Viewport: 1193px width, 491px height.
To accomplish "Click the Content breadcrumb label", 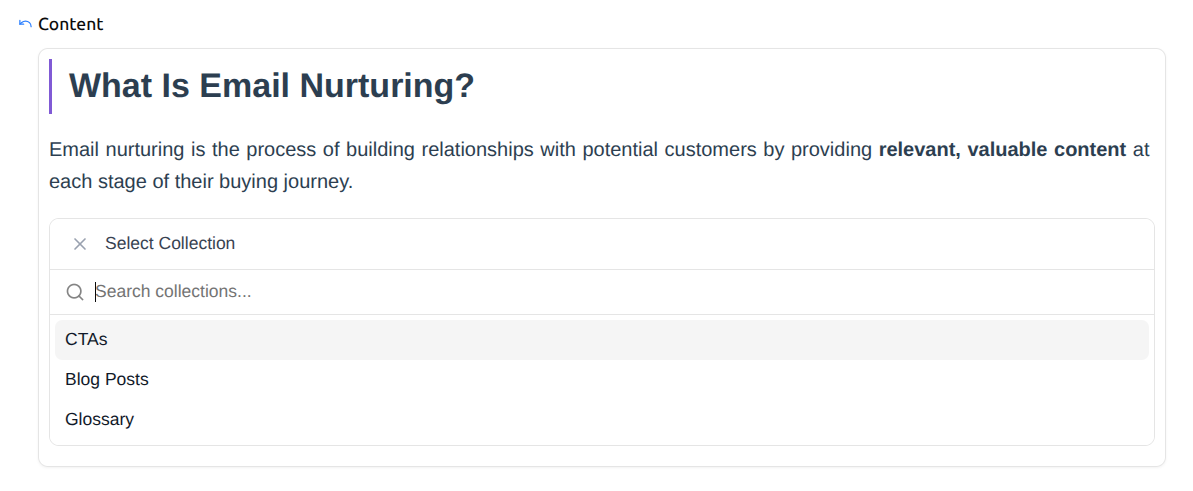I will tap(70, 24).
